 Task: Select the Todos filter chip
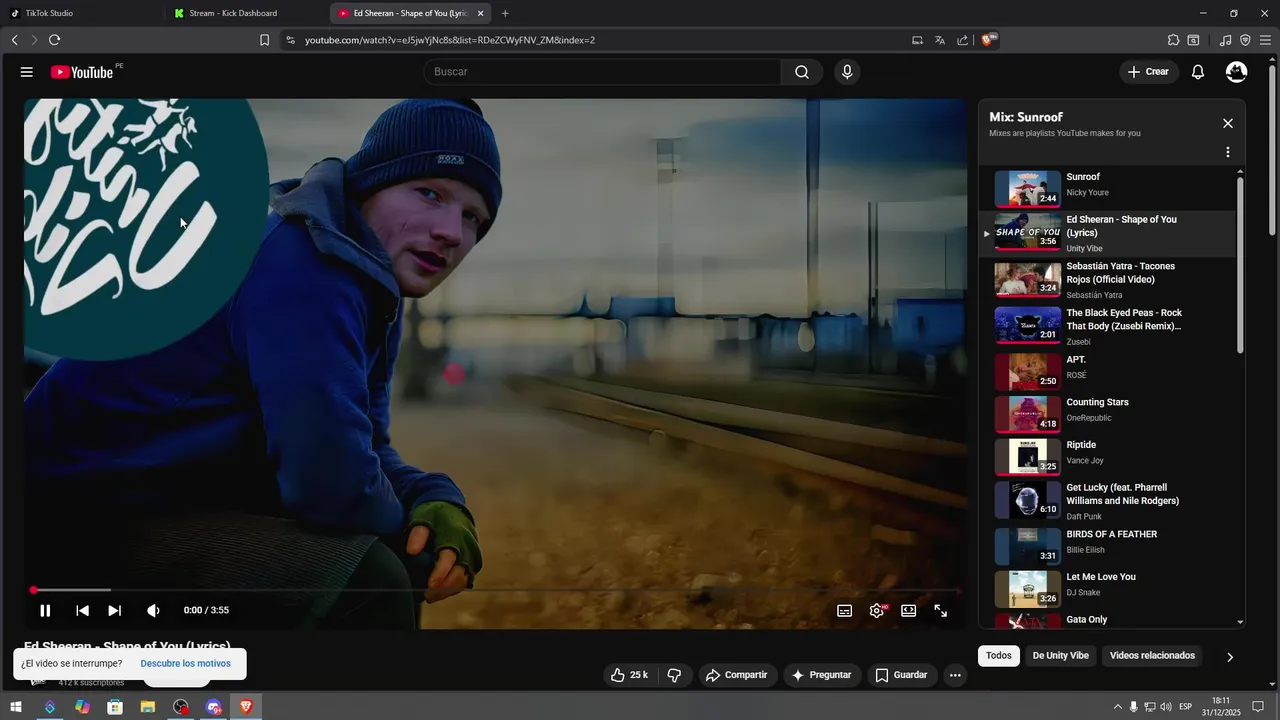[999, 656]
